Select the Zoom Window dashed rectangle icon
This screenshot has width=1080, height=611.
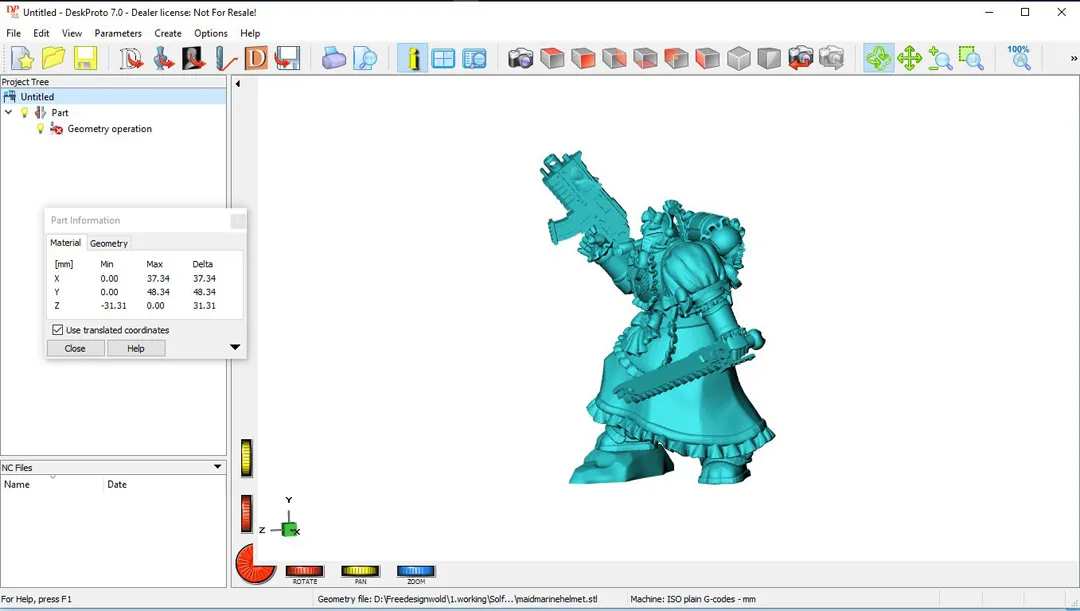[971, 58]
